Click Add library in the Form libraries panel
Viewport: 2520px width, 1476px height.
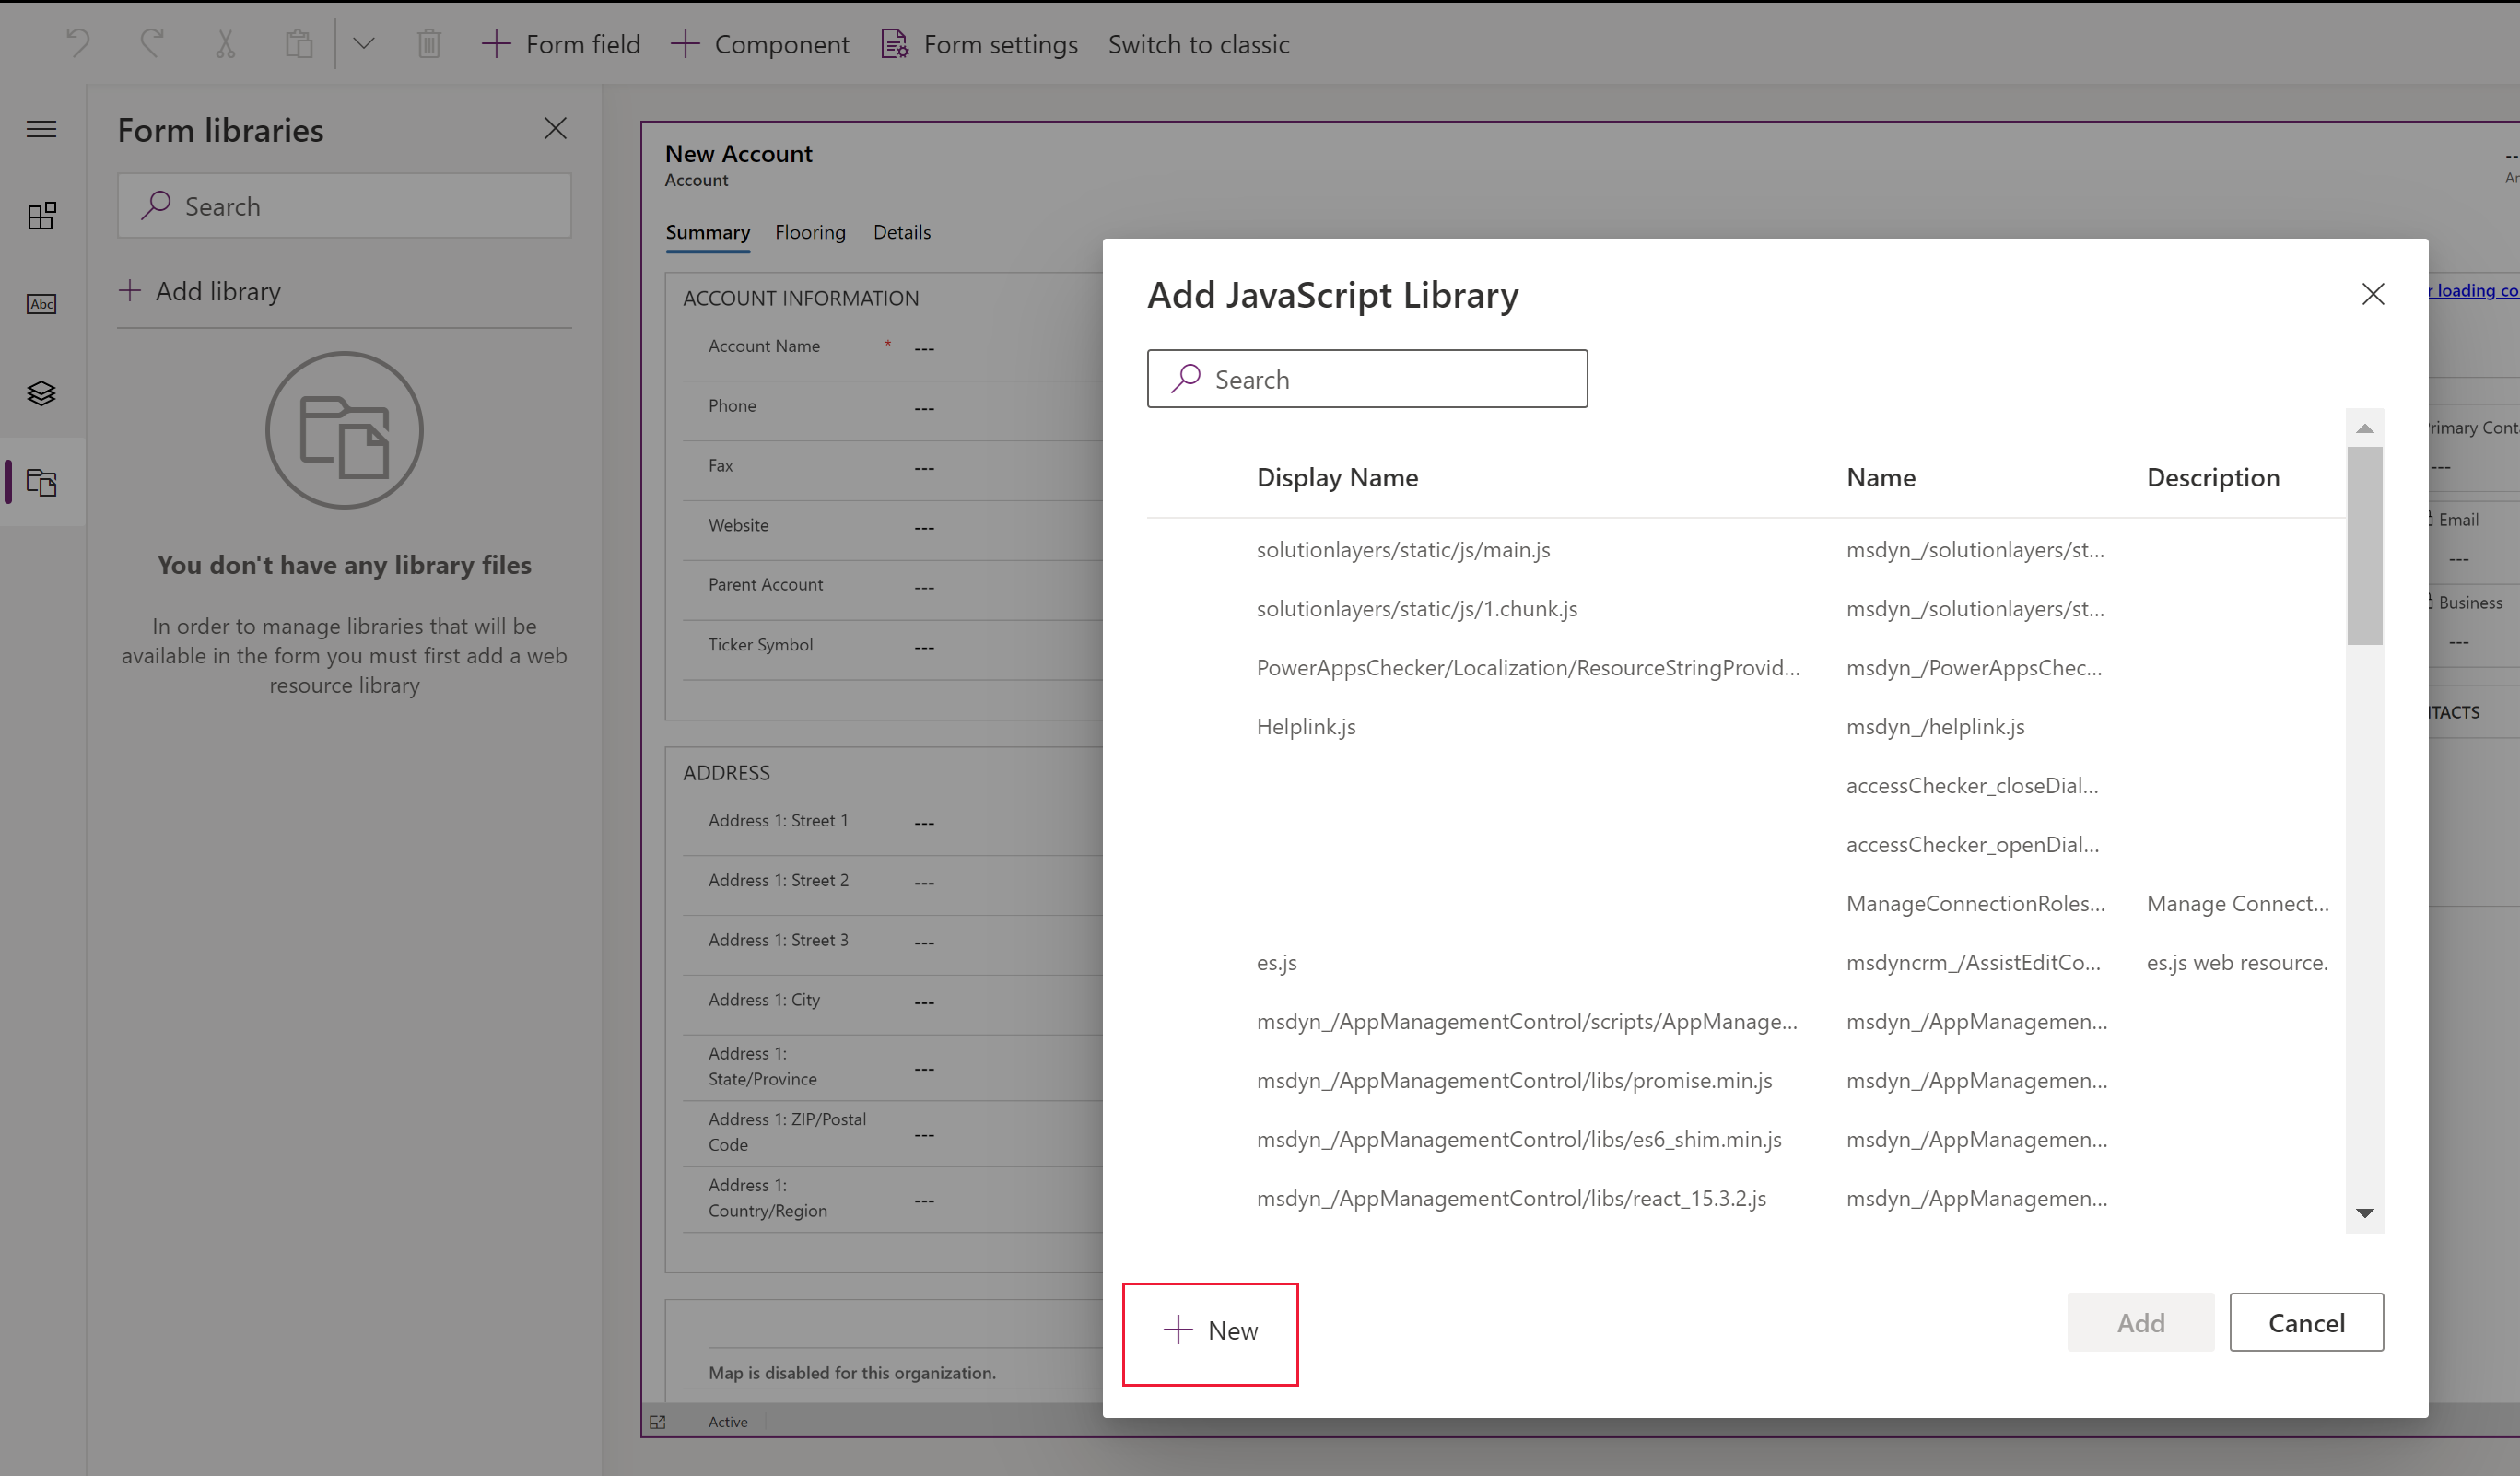pos(199,290)
